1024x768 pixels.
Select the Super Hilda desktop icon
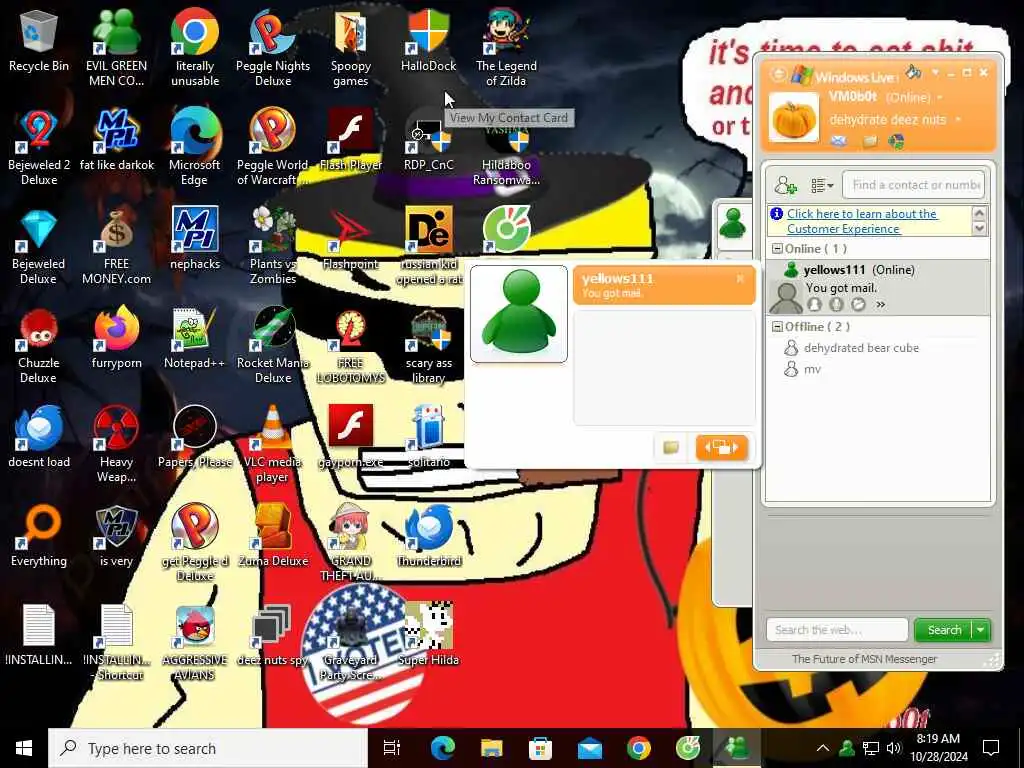[429, 633]
